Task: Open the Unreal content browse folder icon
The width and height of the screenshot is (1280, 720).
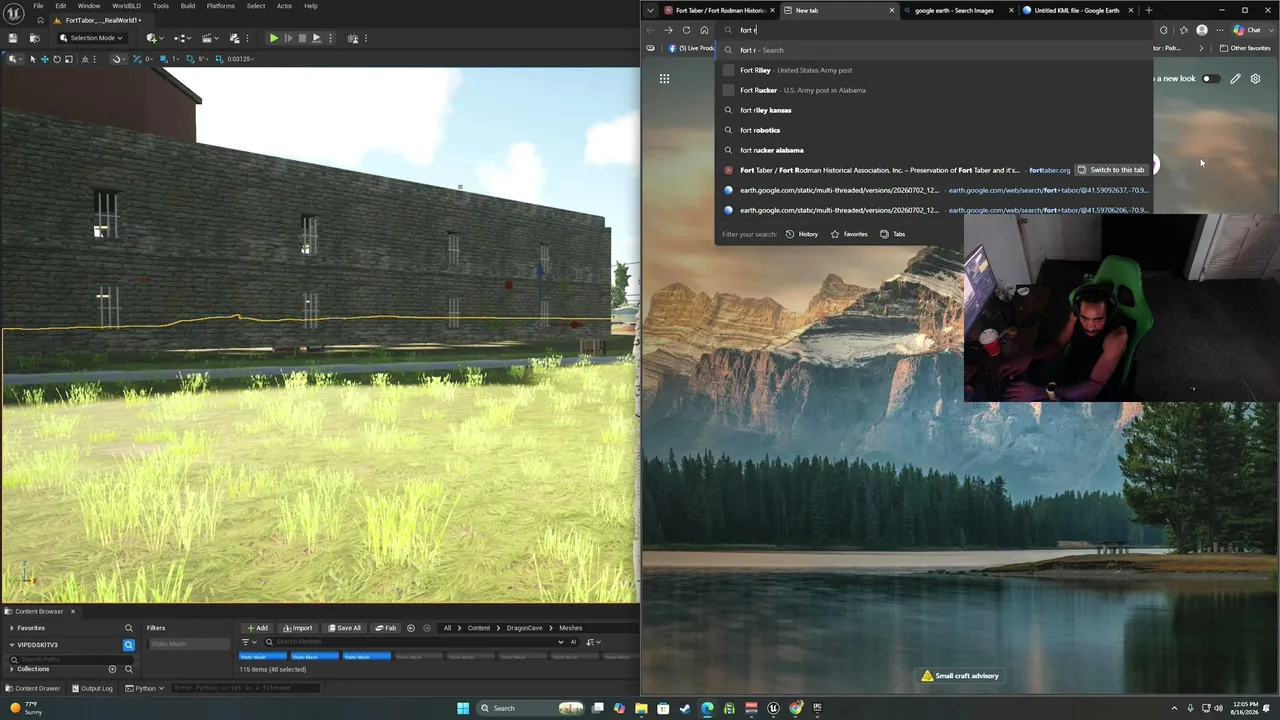Action: (33, 38)
